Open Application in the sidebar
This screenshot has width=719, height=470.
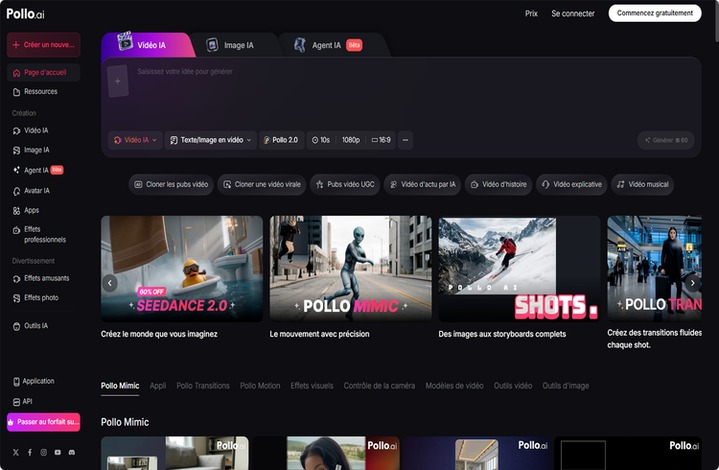(44, 381)
